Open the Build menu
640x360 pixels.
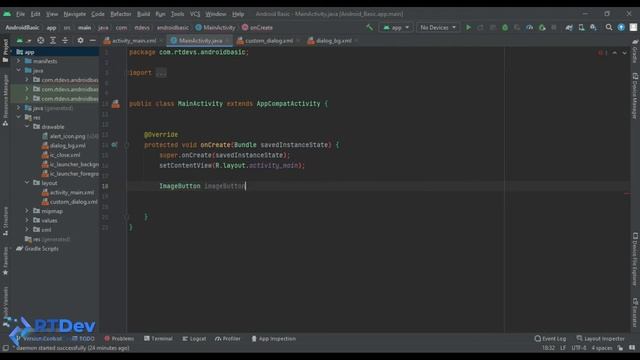pos(143,14)
